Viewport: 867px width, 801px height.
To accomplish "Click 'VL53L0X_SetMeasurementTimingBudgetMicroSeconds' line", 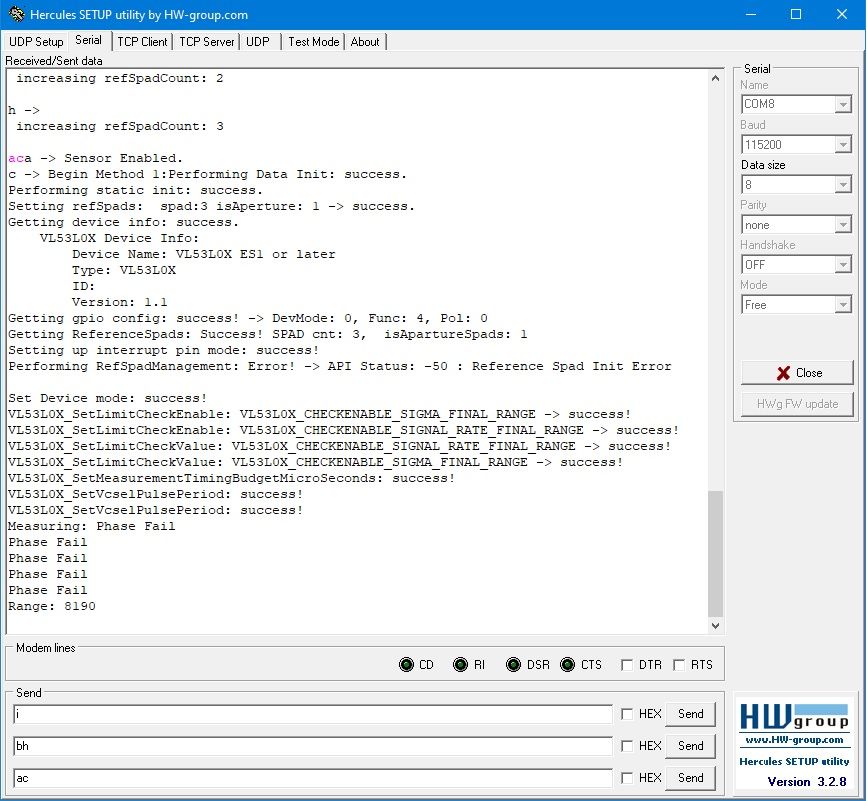I will coord(232,478).
